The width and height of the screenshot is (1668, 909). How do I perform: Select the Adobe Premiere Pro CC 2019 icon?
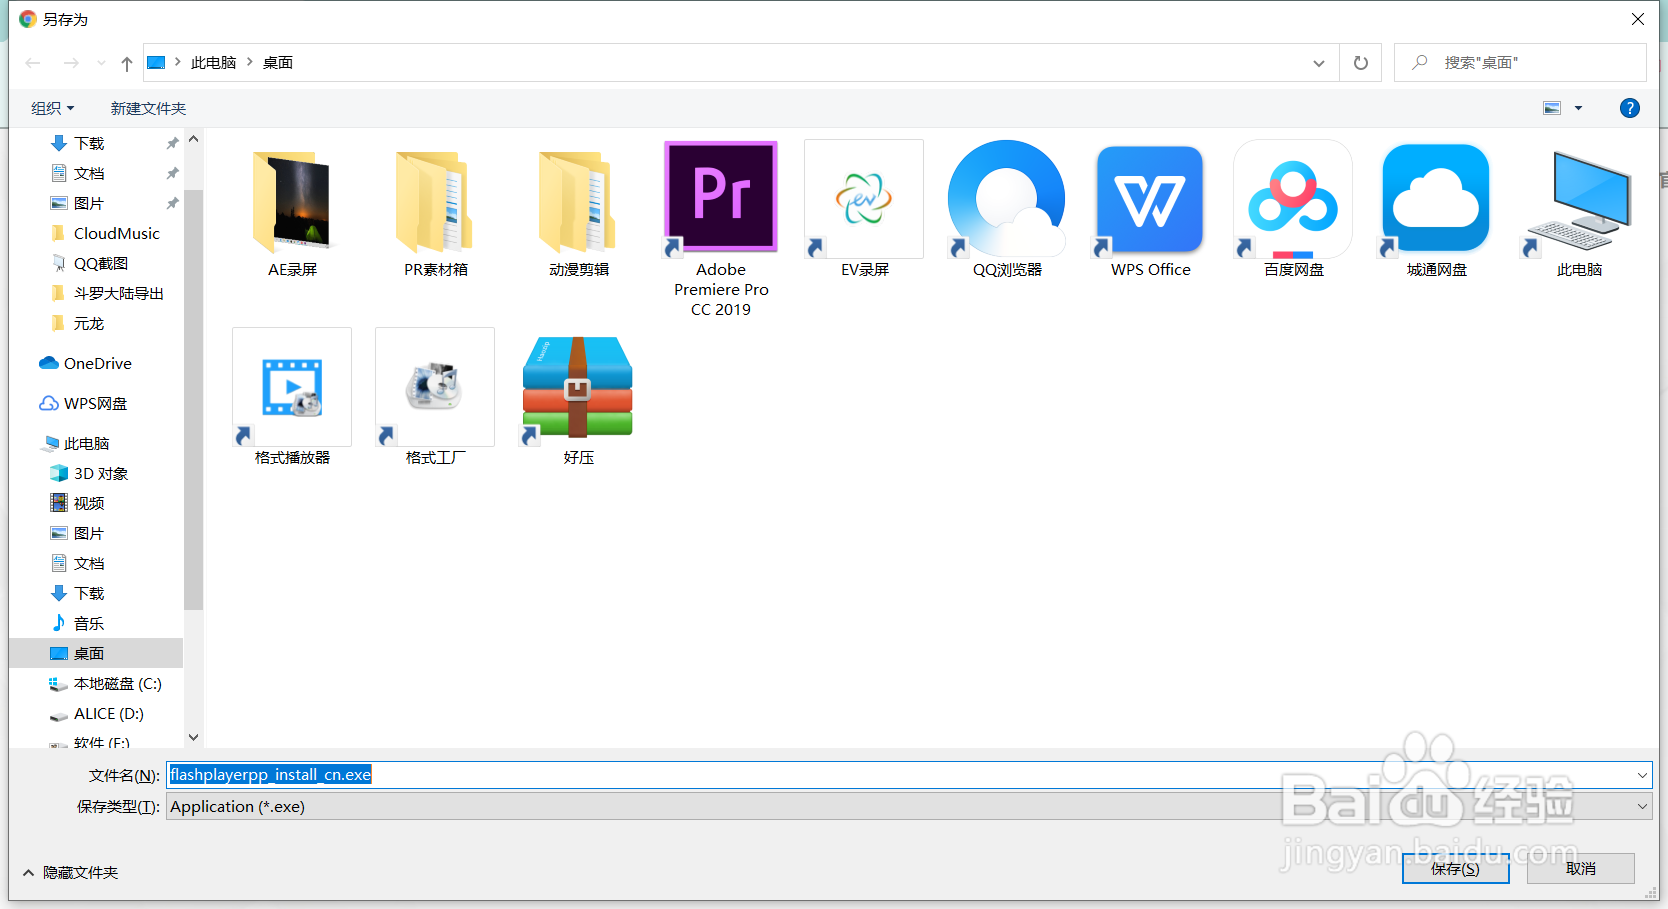tap(720, 197)
